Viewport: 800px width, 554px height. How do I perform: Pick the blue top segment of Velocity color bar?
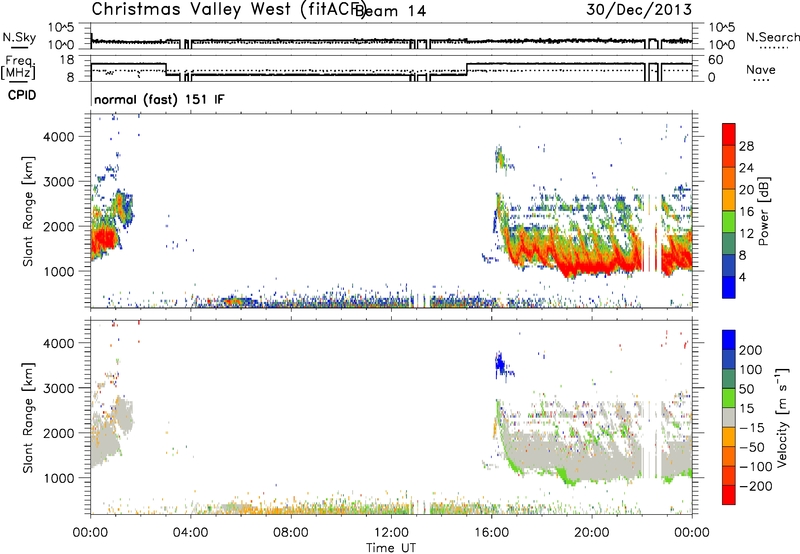point(729,340)
